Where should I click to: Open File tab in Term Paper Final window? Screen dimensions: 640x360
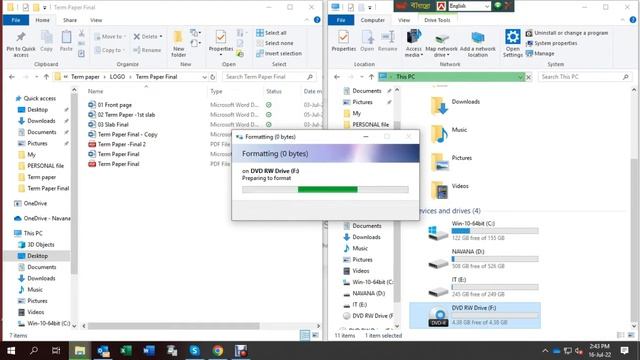coord(16,20)
